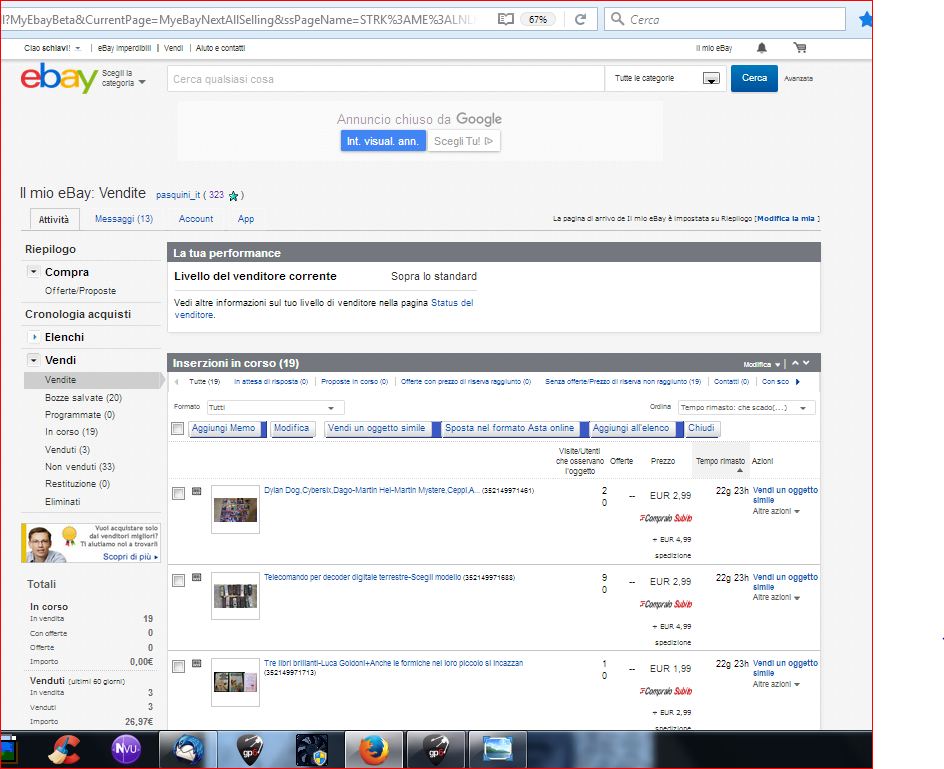This screenshot has height=769, width=944.
Task: Show previous filter links with left arrow
Action: [x=176, y=381]
